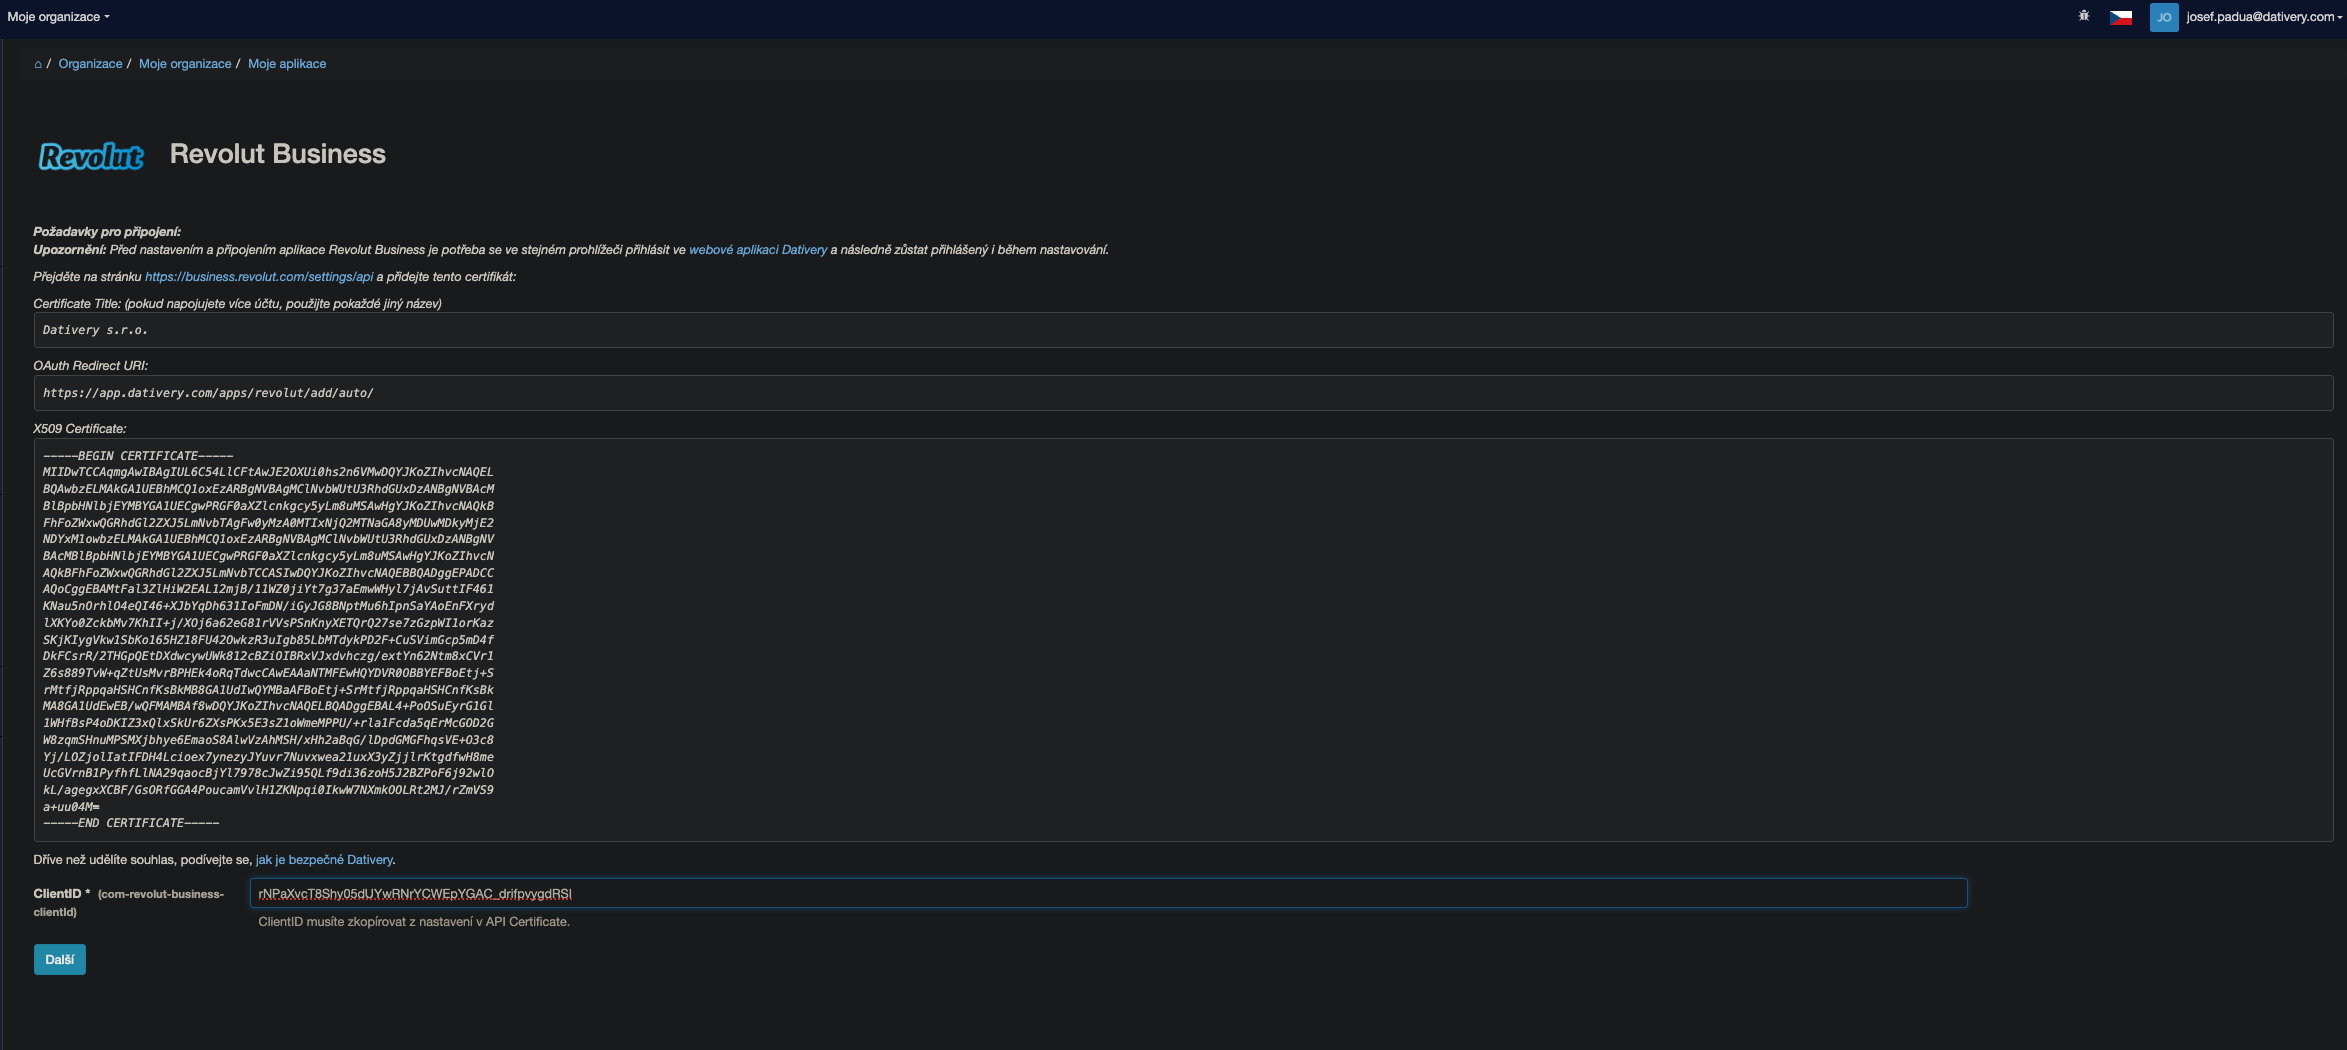Click the ClientID field label

coord(129,902)
